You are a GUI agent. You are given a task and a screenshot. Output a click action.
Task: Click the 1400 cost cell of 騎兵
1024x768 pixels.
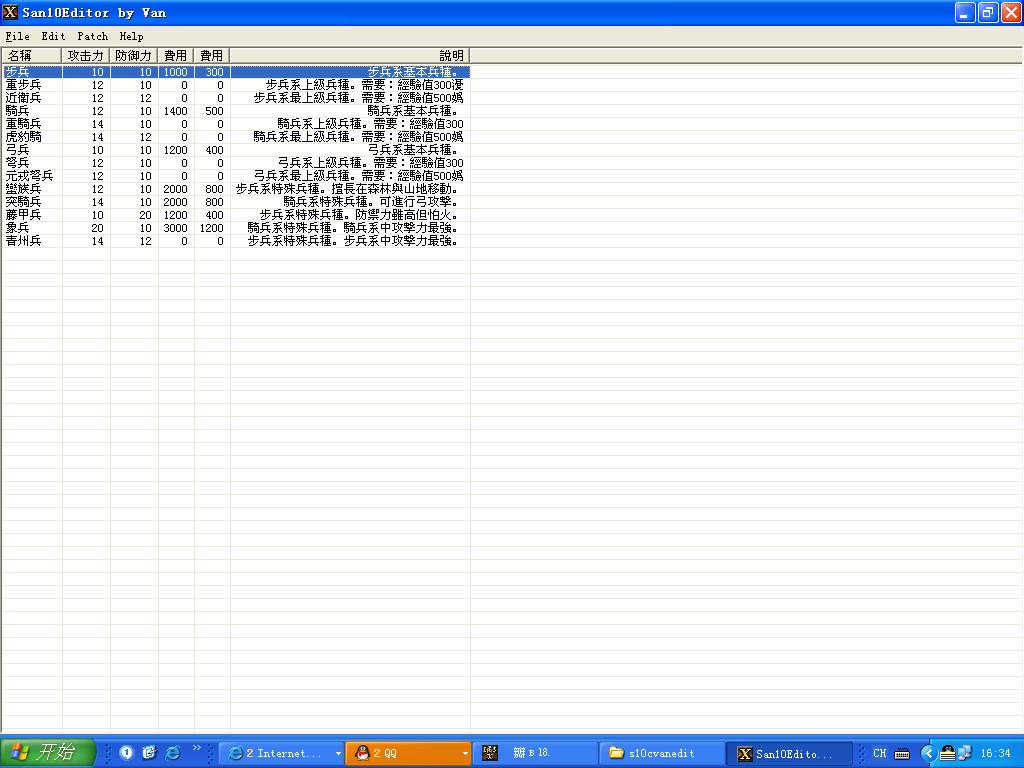click(x=176, y=111)
